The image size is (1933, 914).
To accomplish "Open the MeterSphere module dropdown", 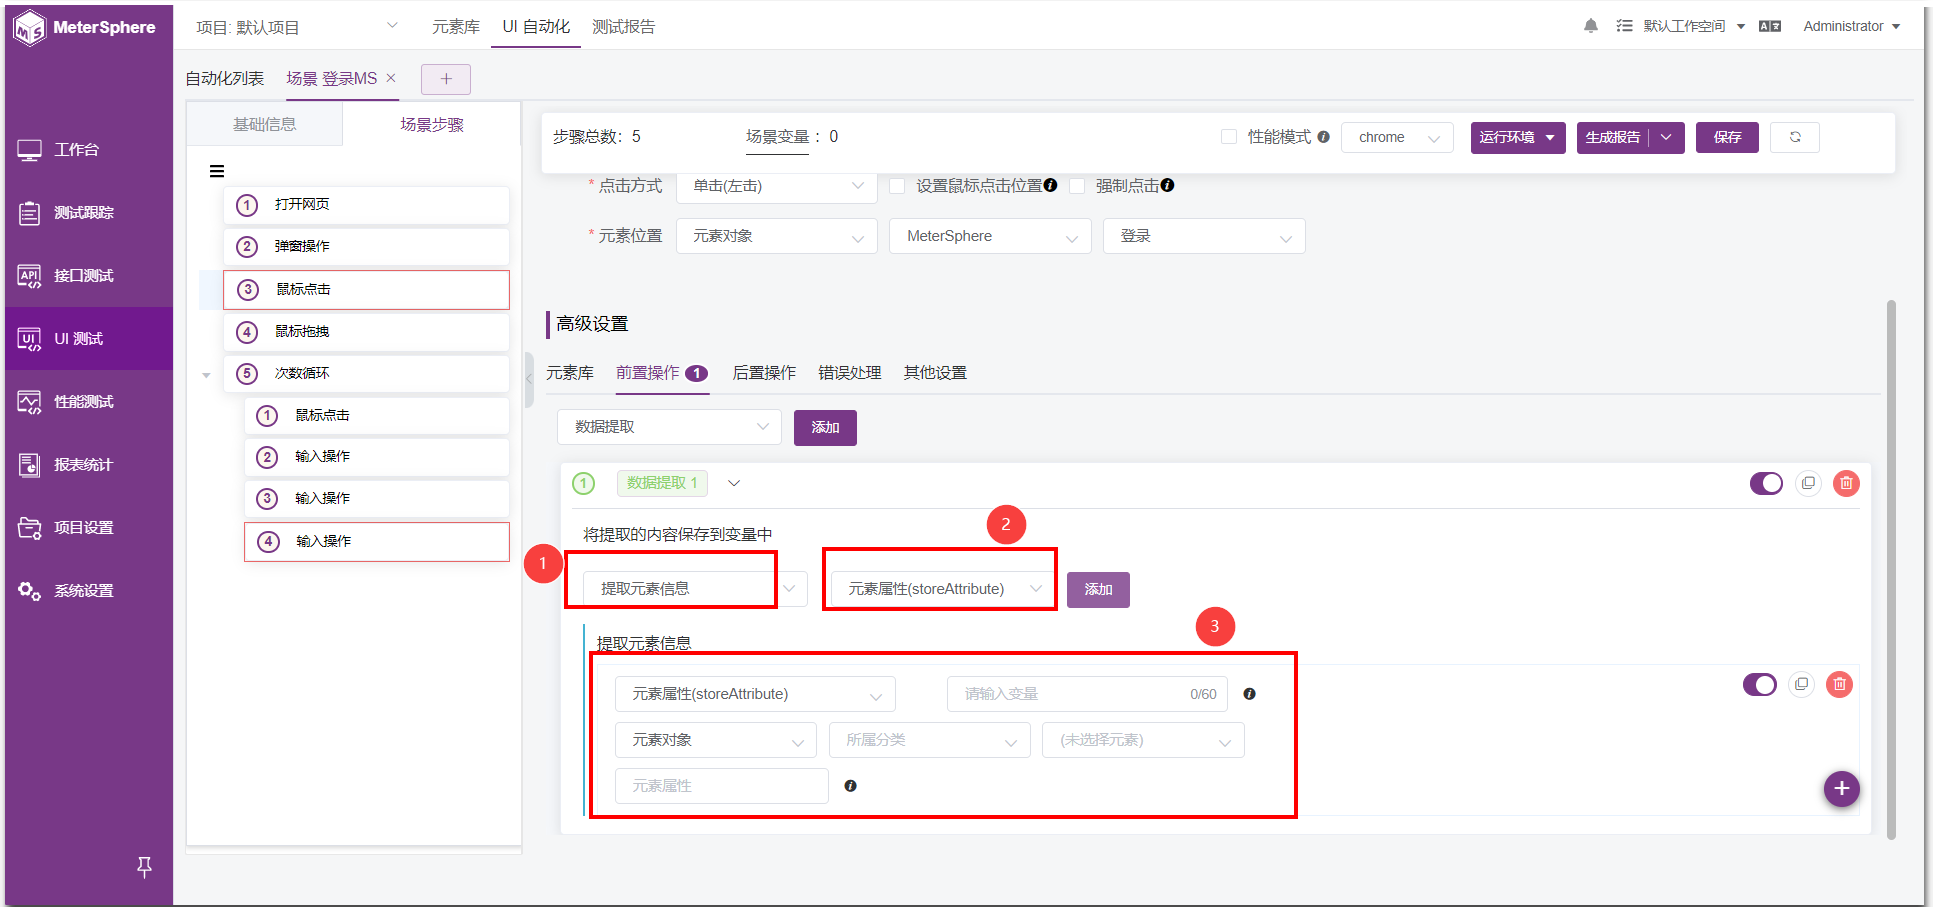I will click(990, 236).
